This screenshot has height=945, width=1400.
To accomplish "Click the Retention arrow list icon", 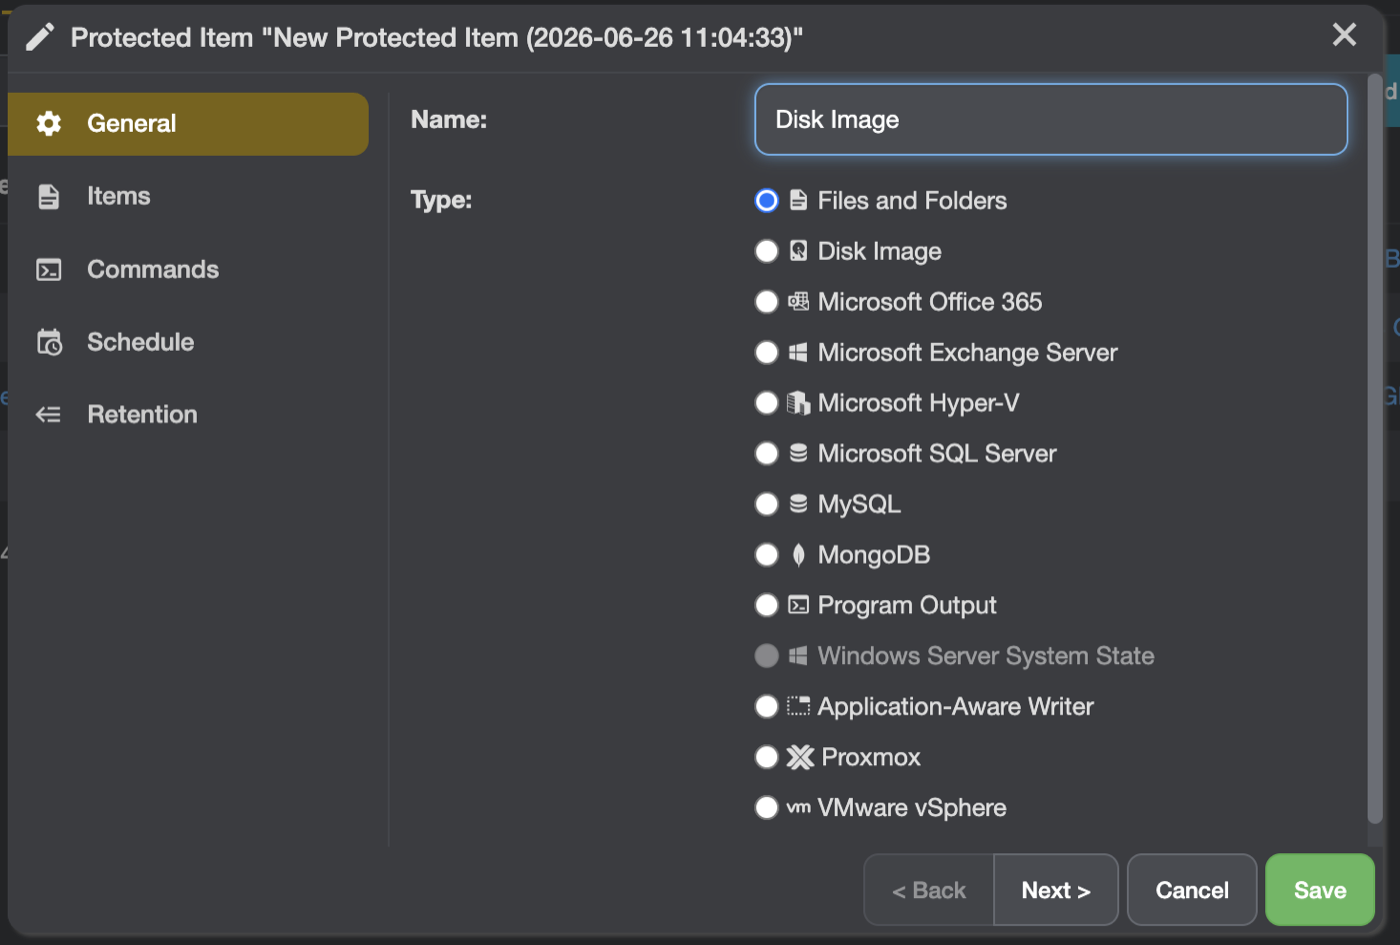I will (49, 414).
